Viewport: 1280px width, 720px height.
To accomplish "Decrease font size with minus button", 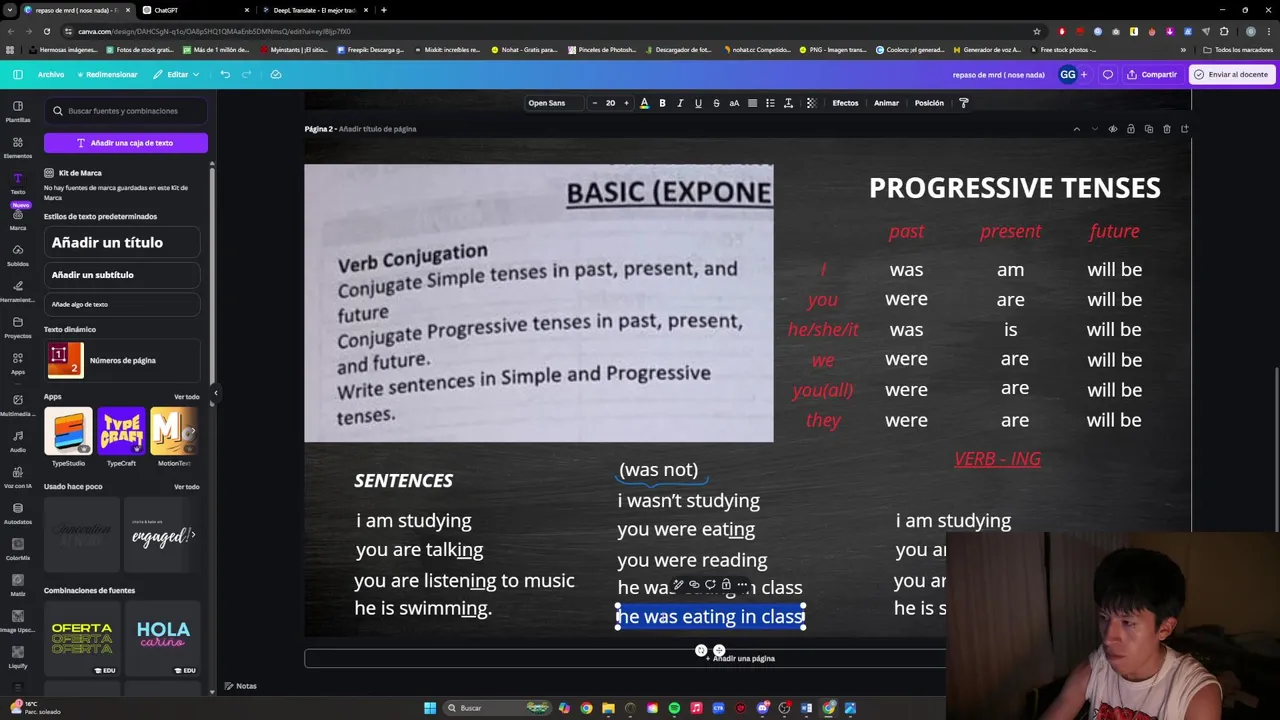I will [x=595, y=103].
